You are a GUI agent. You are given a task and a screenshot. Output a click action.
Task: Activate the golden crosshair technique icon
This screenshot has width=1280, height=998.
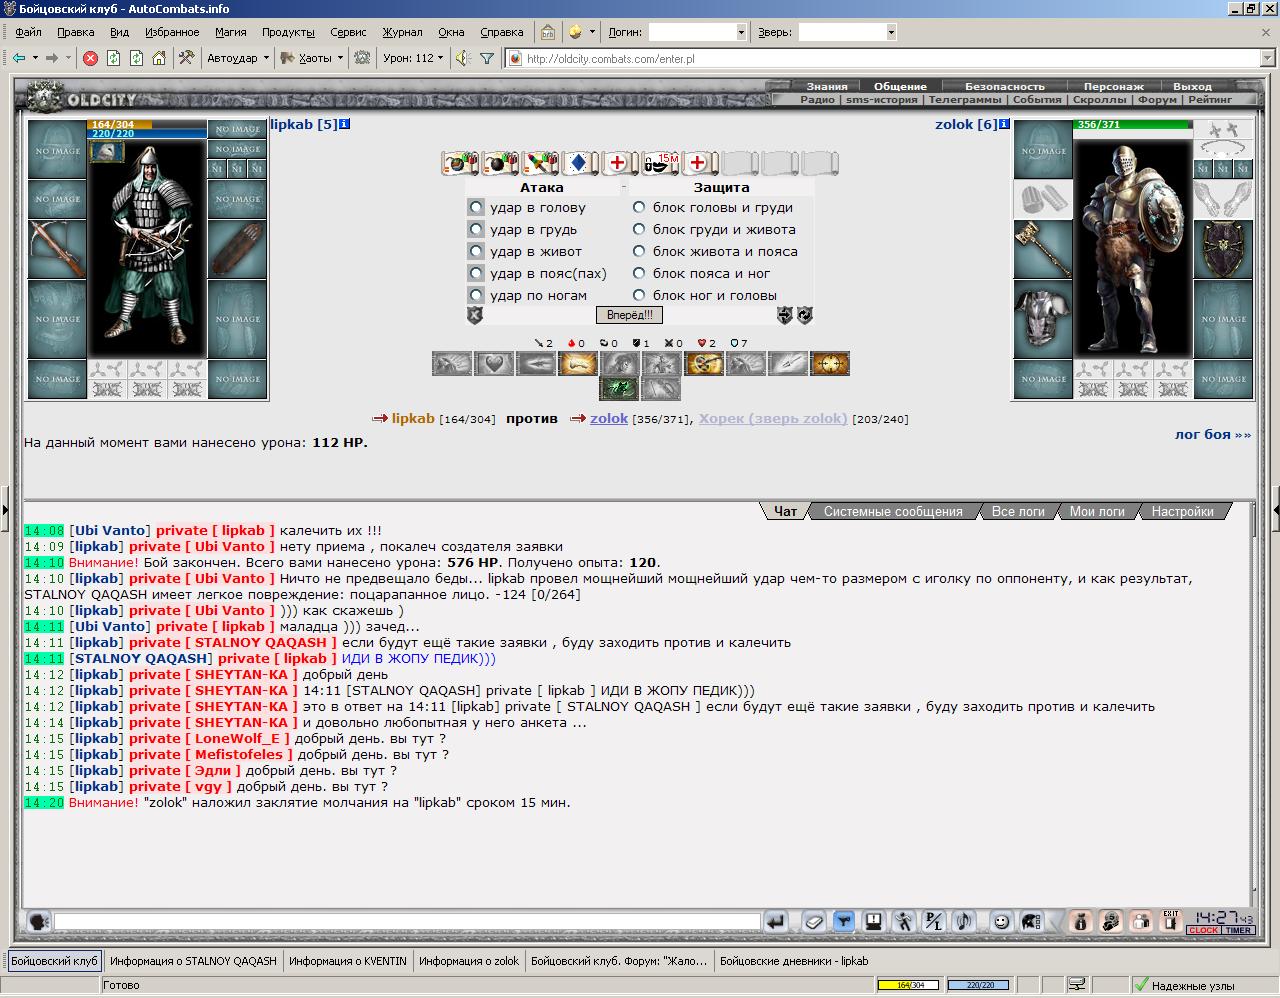(830, 364)
